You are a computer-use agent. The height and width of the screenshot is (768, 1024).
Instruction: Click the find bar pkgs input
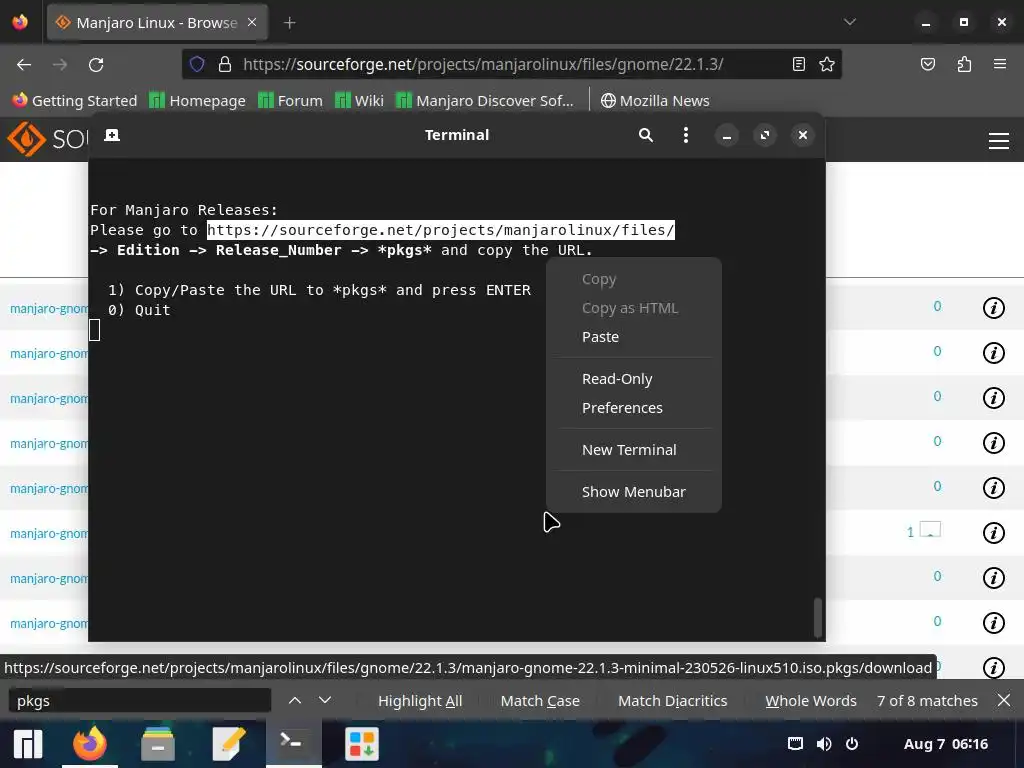click(x=140, y=701)
